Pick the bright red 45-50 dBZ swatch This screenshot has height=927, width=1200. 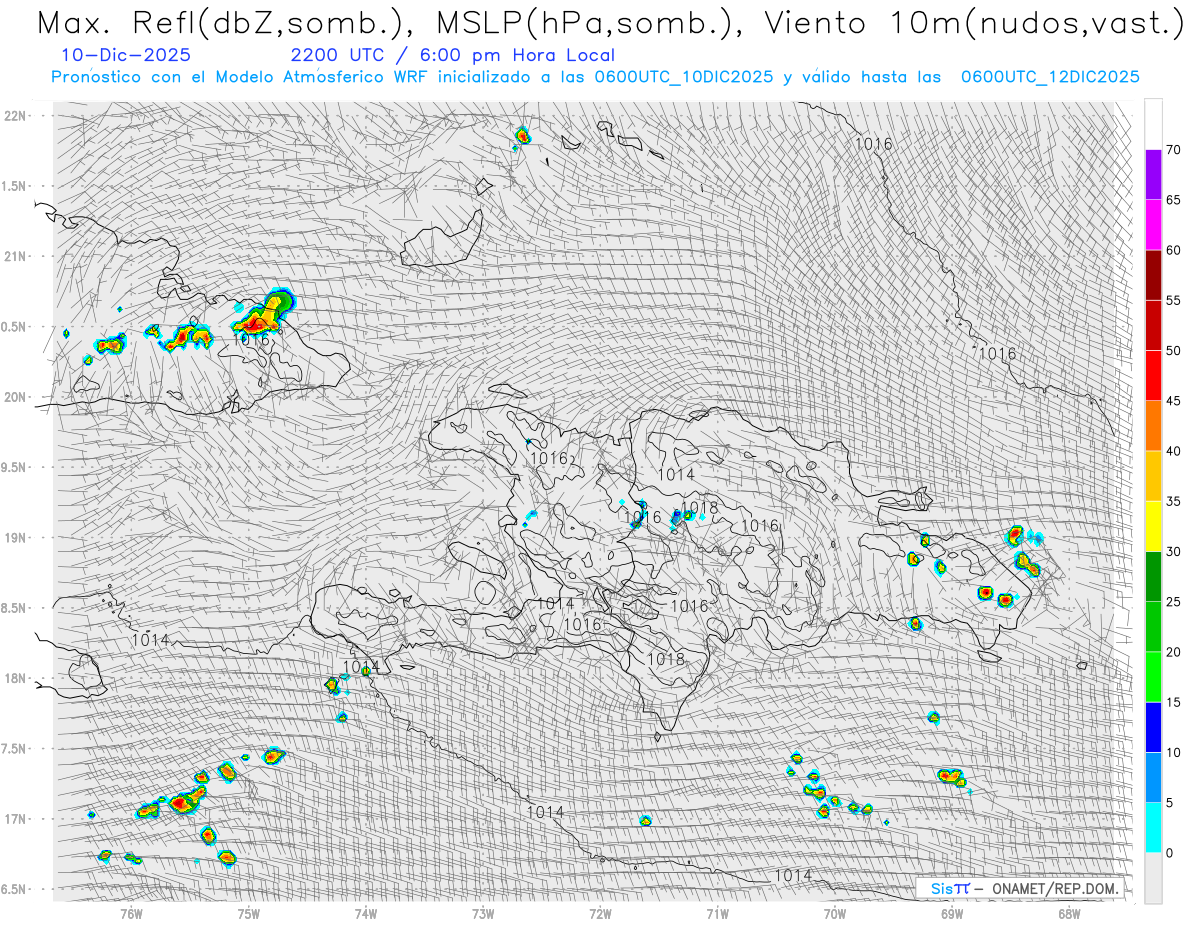pos(1153,376)
